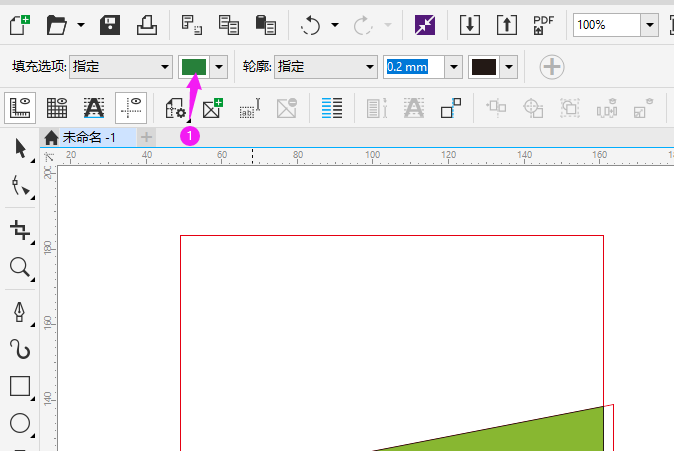The height and width of the screenshot is (451, 674).
Task: Cut selection using the toolbar icon
Action: coord(192,25)
